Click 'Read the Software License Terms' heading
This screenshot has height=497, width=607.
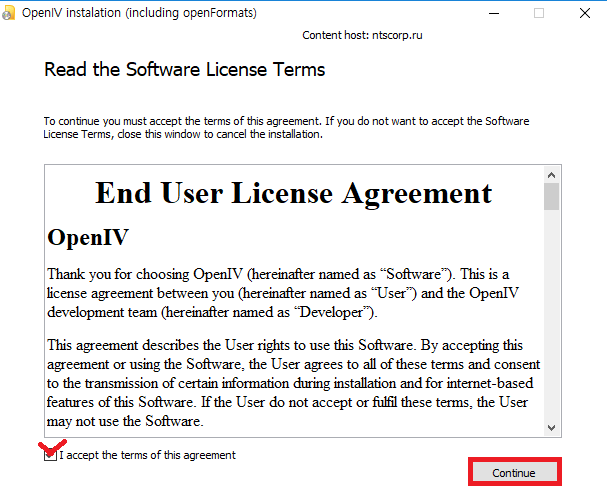pos(185,70)
